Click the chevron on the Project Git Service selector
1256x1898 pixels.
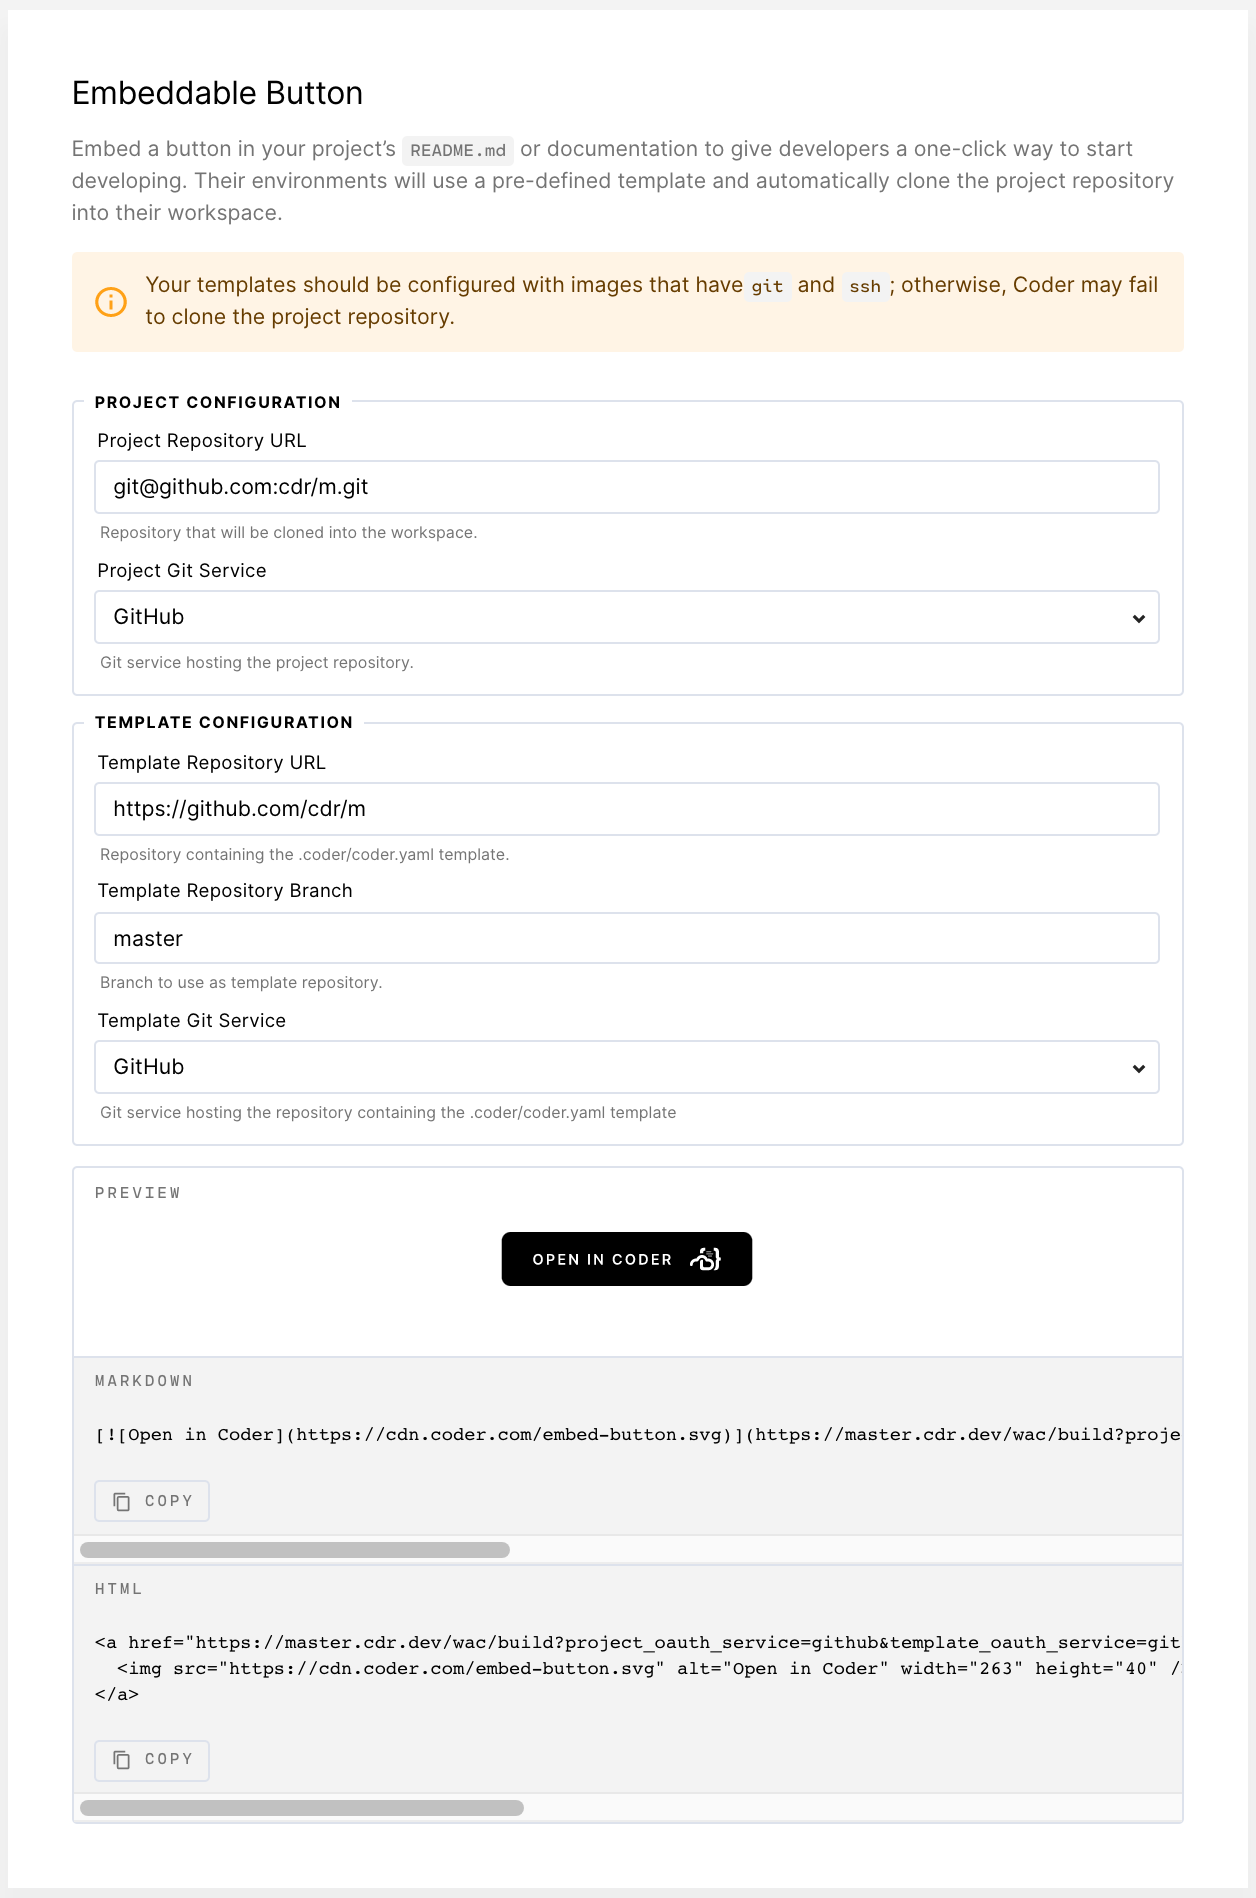tap(1138, 619)
